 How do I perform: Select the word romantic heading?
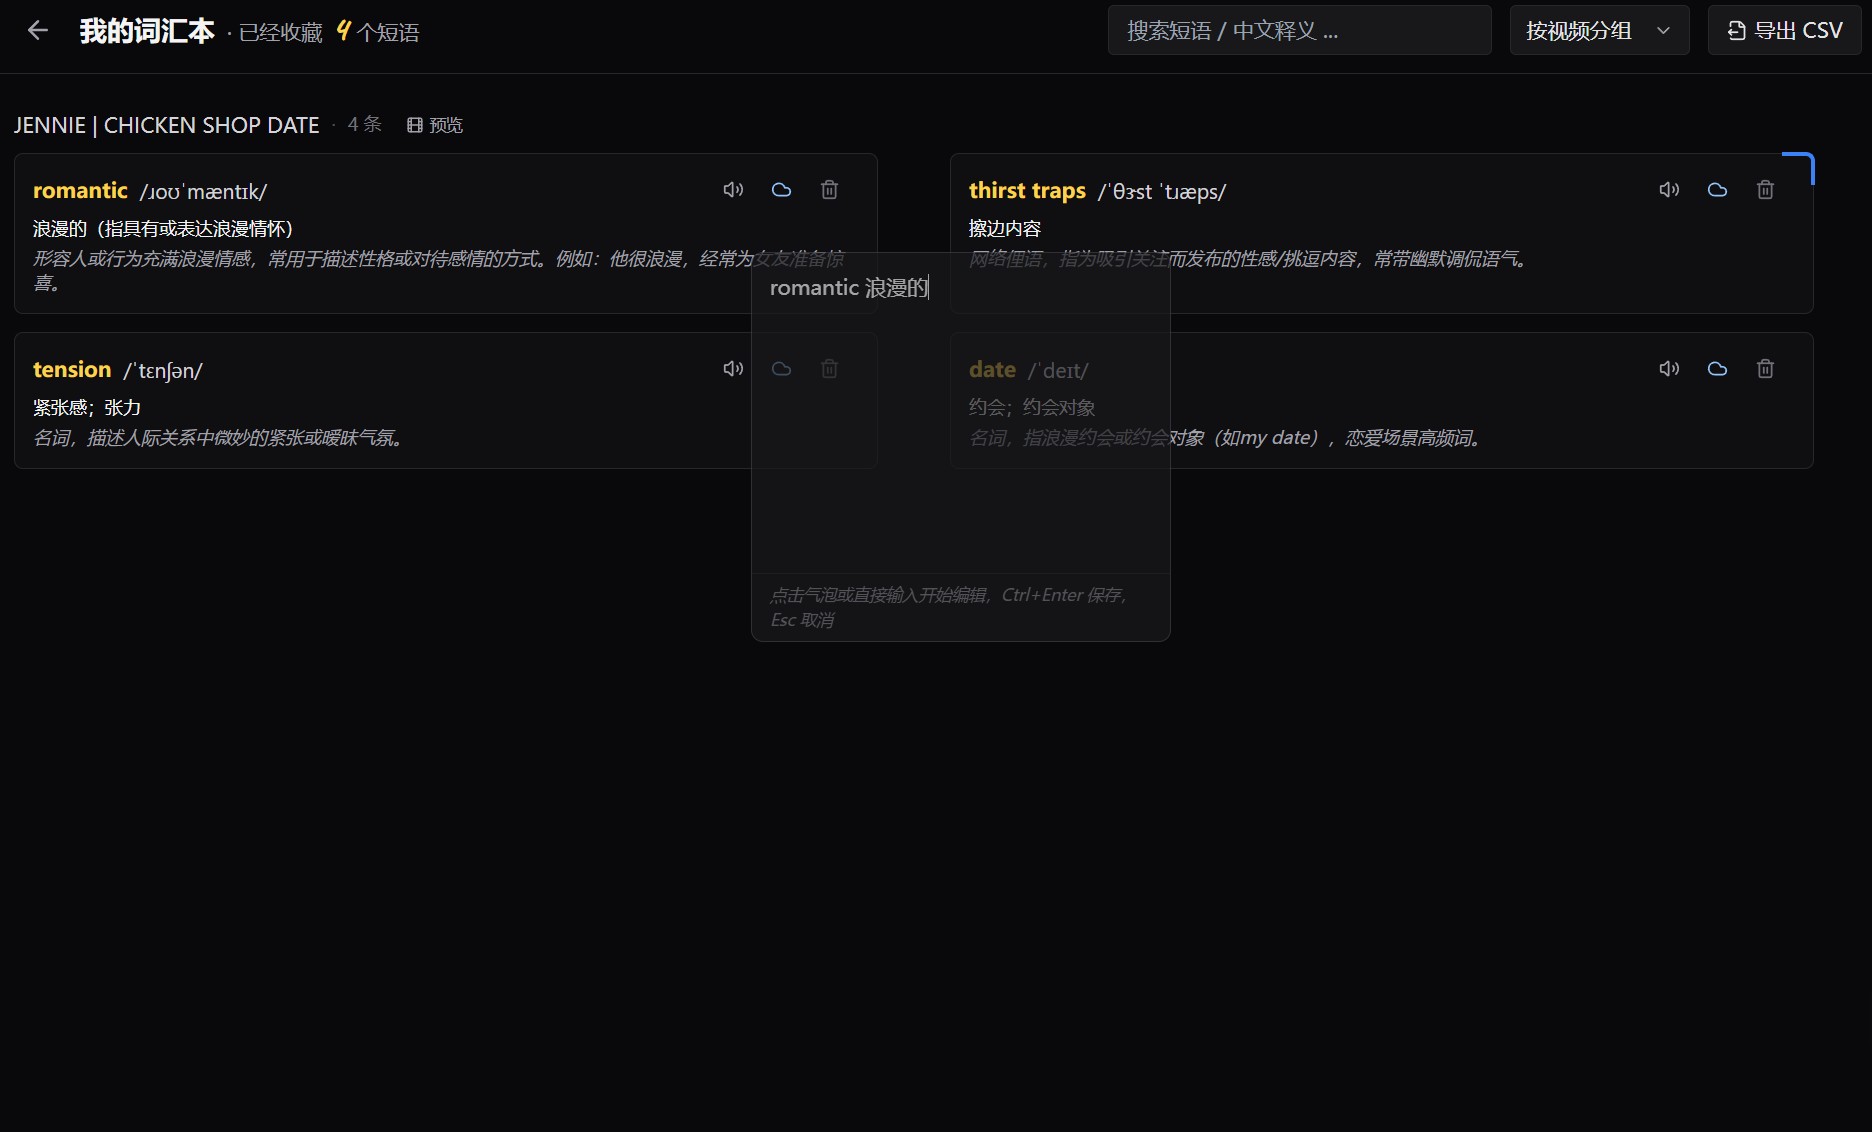pyautogui.click(x=80, y=190)
